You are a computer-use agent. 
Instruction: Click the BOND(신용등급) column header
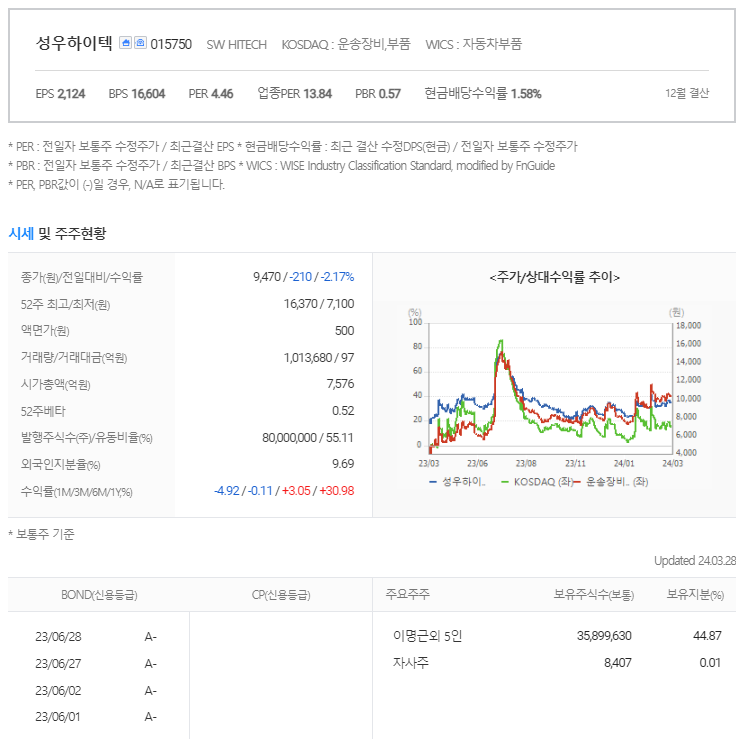[99, 595]
